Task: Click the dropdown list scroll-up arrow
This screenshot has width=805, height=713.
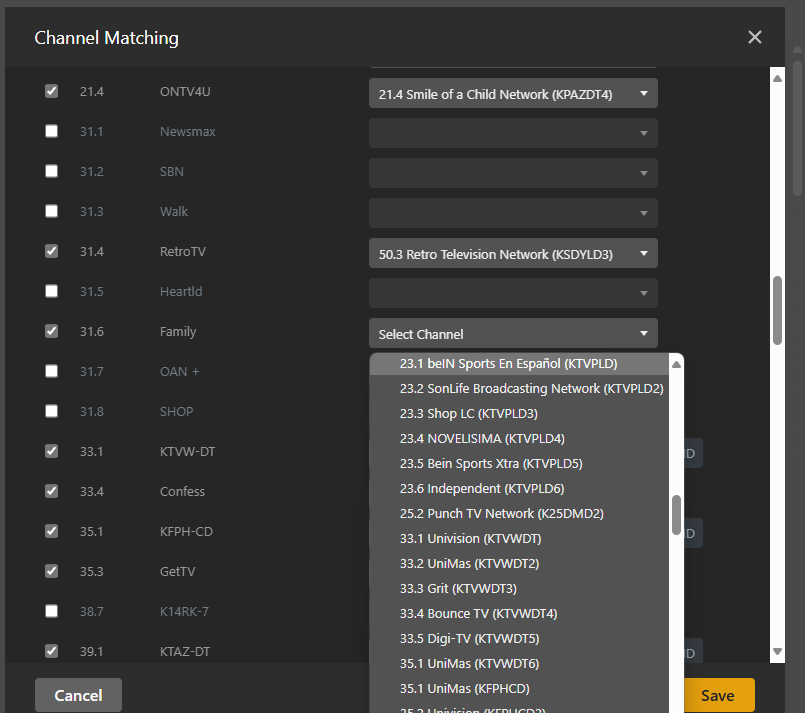Action: click(677, 364)
